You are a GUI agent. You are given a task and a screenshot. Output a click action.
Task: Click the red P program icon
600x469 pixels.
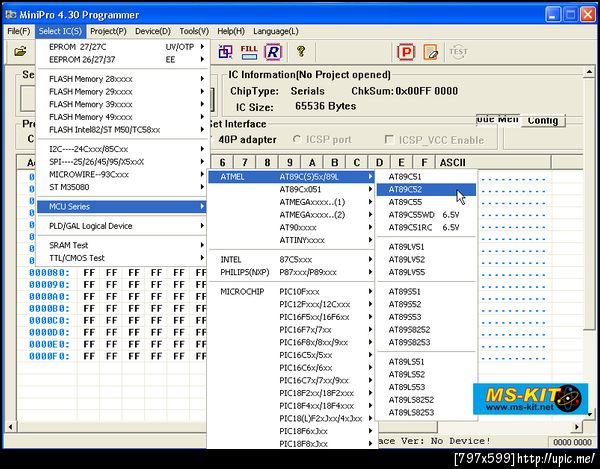pos(406,52)
